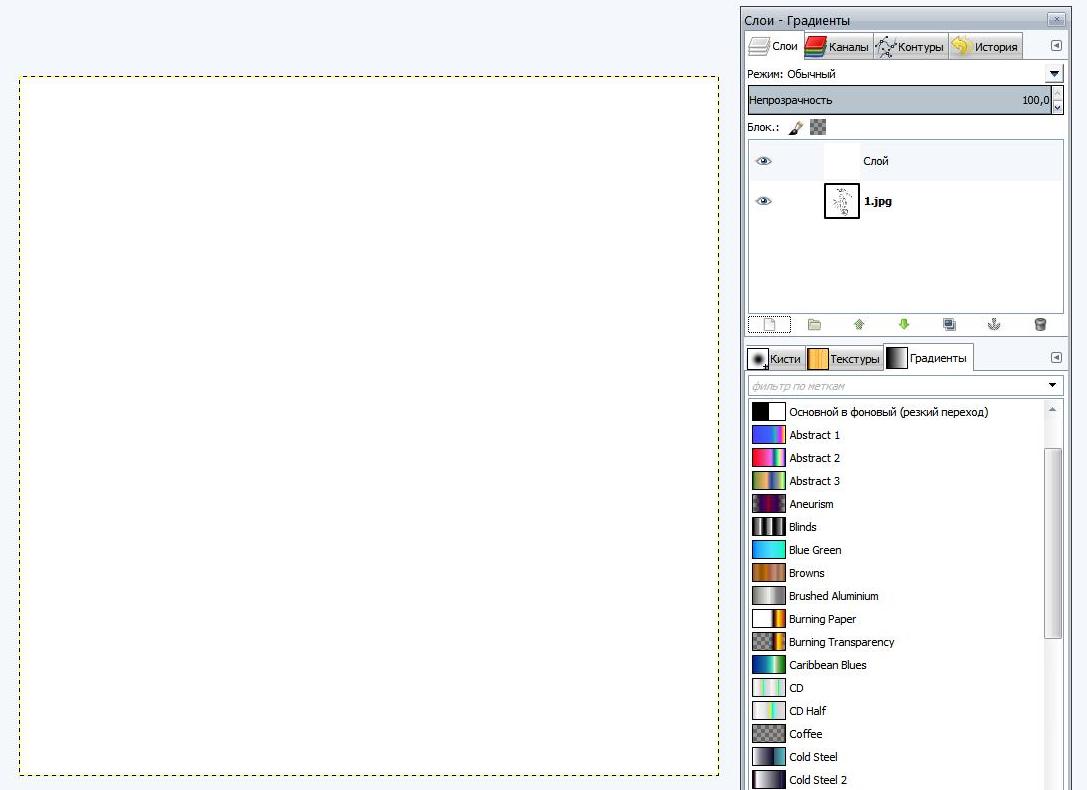Screen dimensions: 1087x790
Task: Anchor the floating layer with the anchor icon
Action: click(x=994, y=324)
